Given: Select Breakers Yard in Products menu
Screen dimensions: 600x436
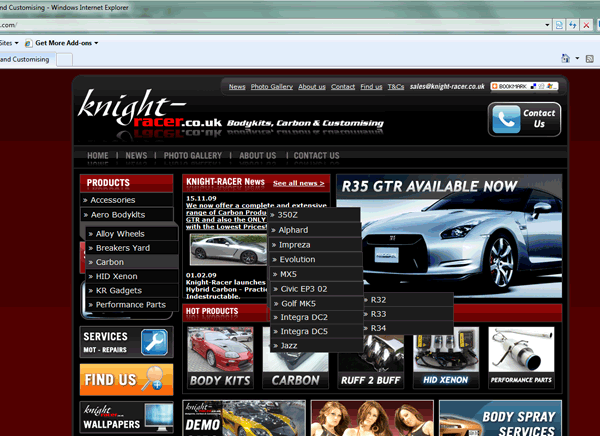Looking at the screenshot, I should (x=132, y=248).
